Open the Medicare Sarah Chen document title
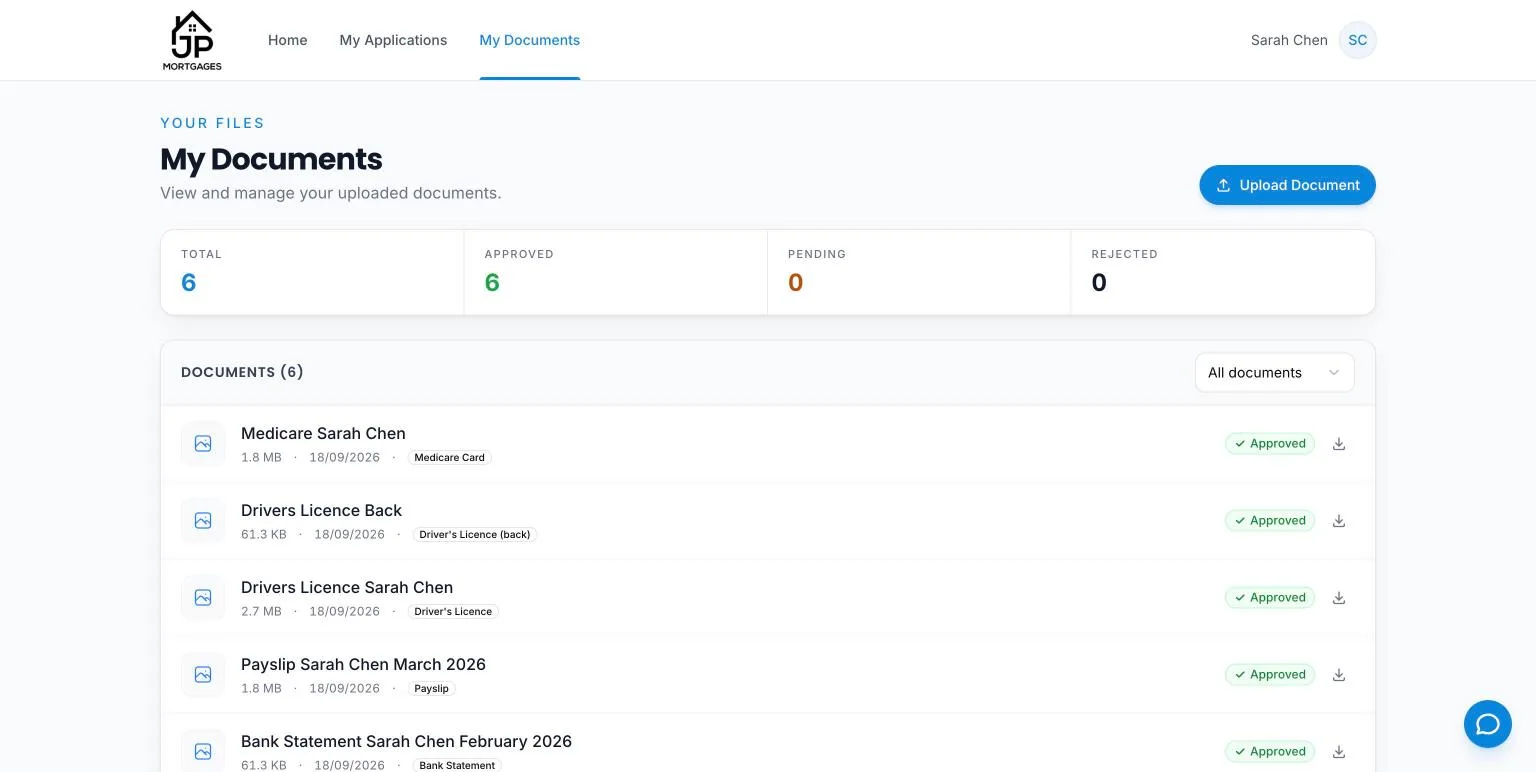 (323, 434)
